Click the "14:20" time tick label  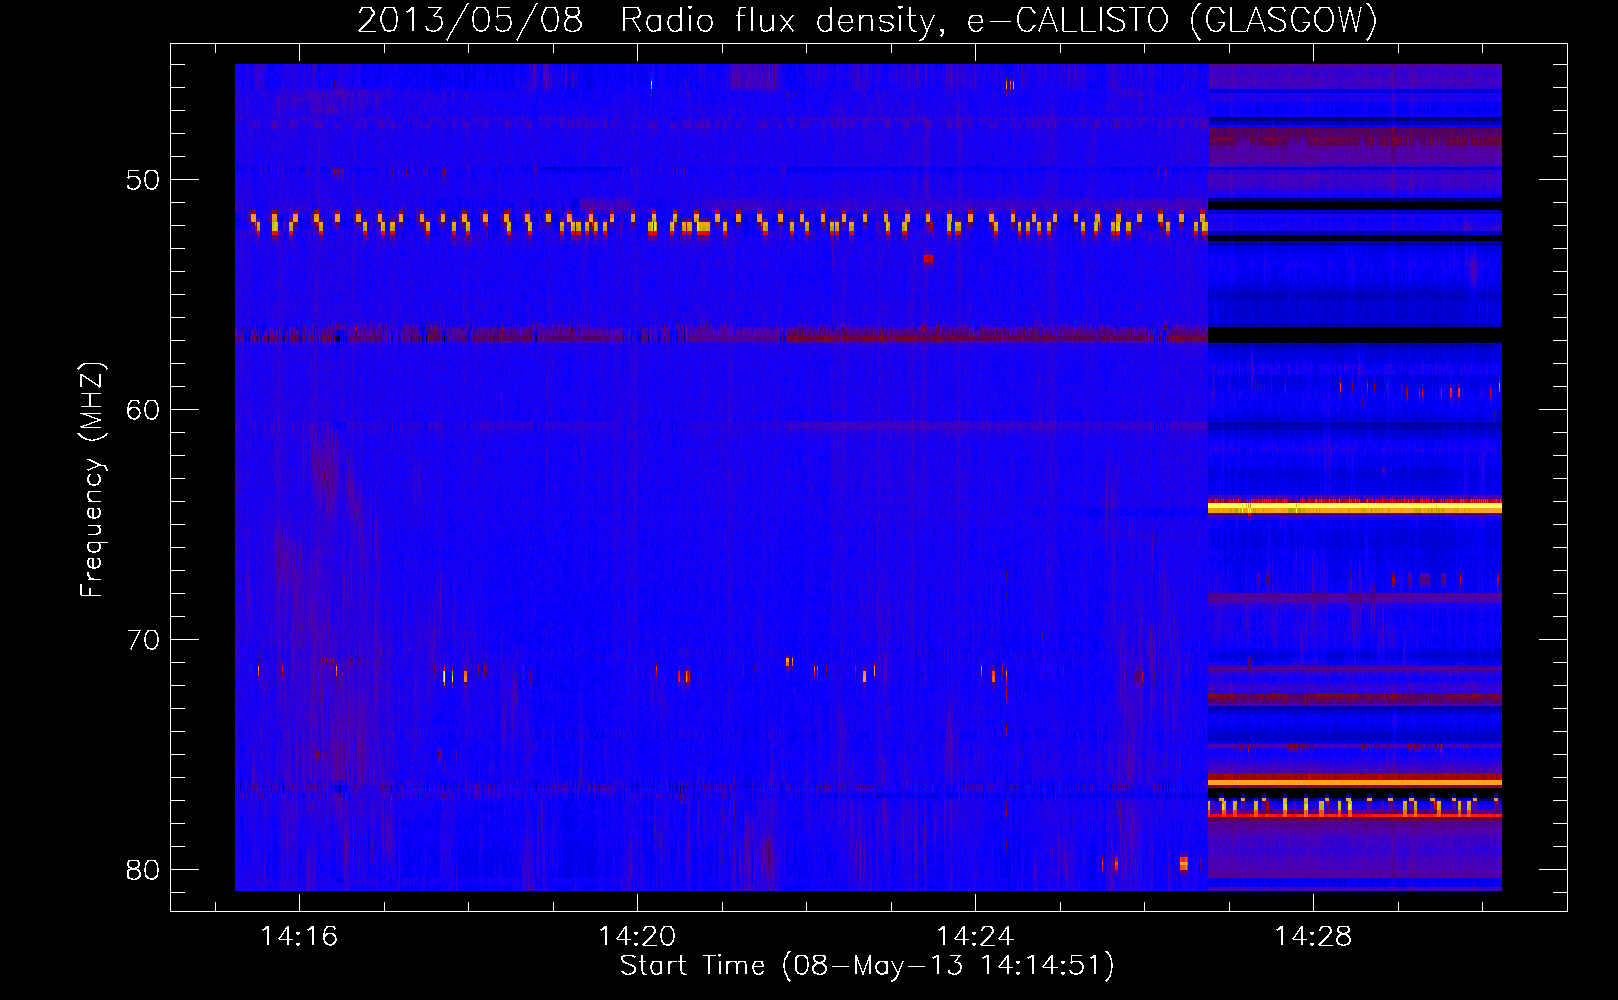(637, 937)
